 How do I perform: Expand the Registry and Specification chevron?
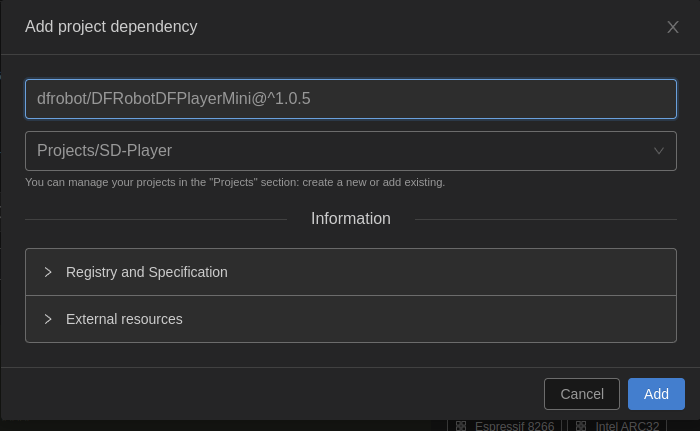point(48,272)
